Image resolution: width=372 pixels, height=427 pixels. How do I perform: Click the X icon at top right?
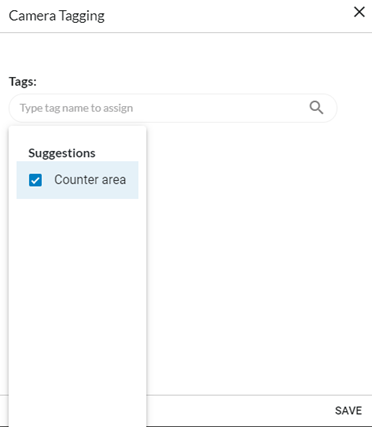coord(359,12)
